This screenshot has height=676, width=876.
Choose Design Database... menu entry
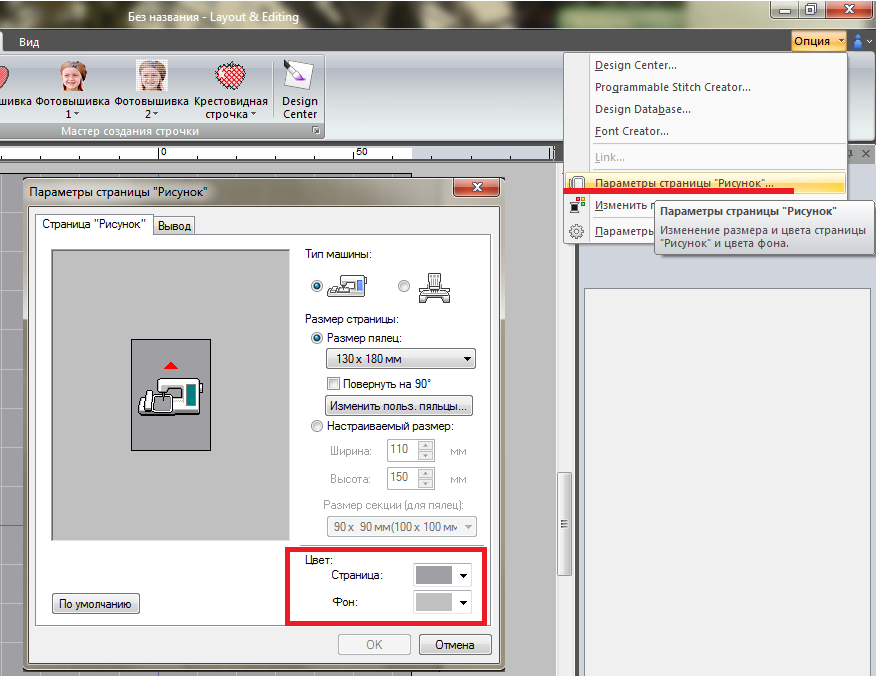pos(642,110)
